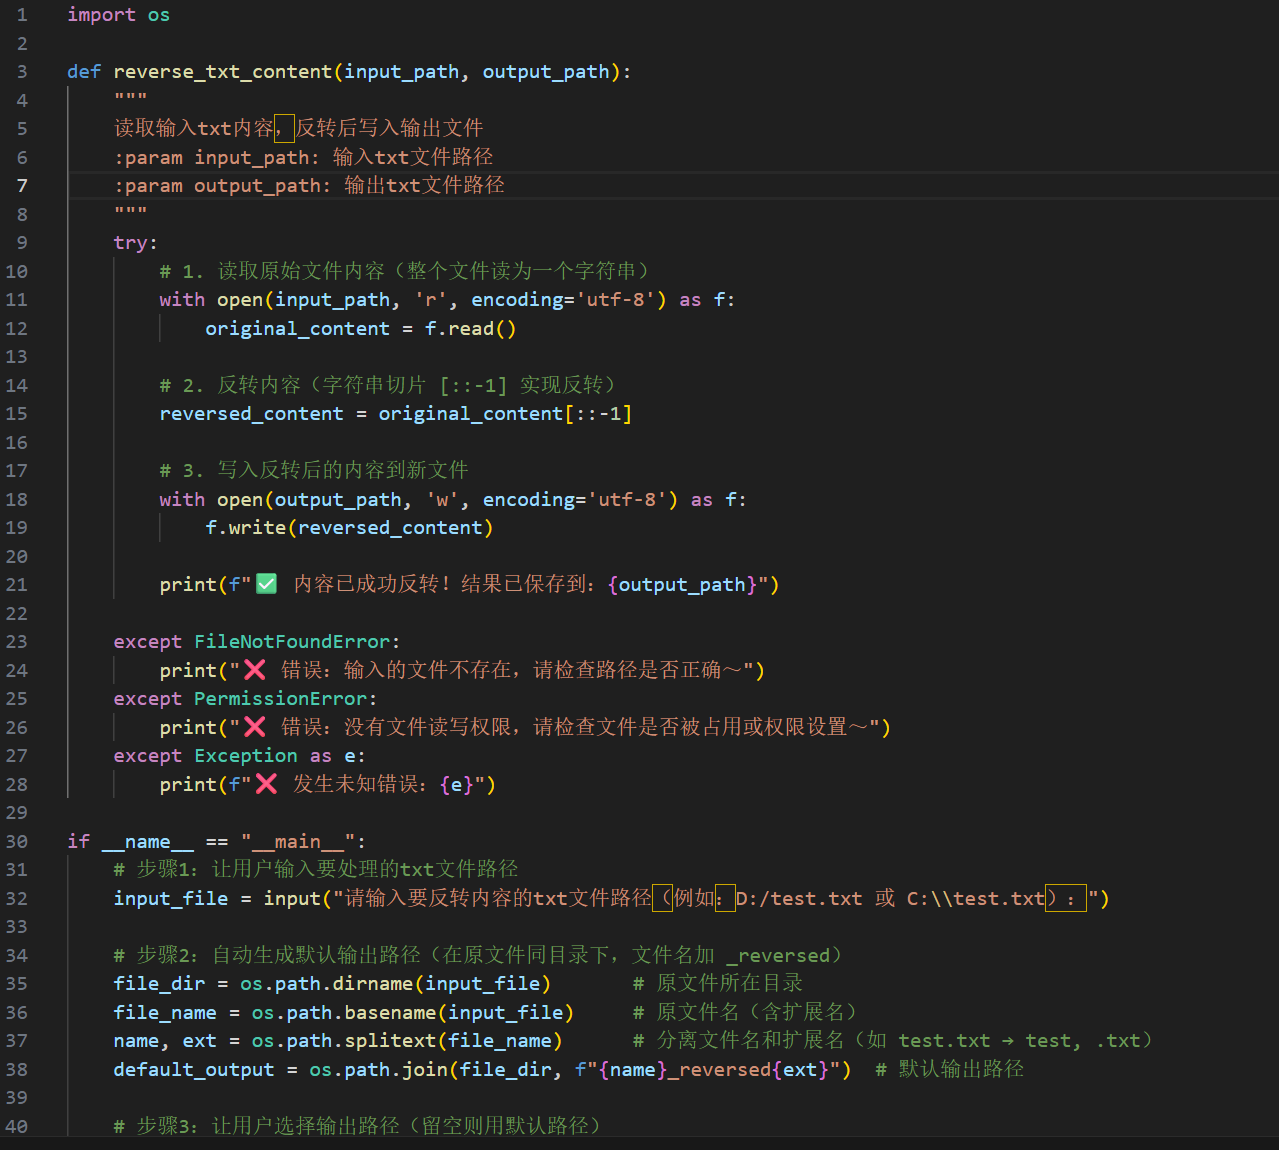
Task: Click the os.path.basename call
Action: point(343,1013)
